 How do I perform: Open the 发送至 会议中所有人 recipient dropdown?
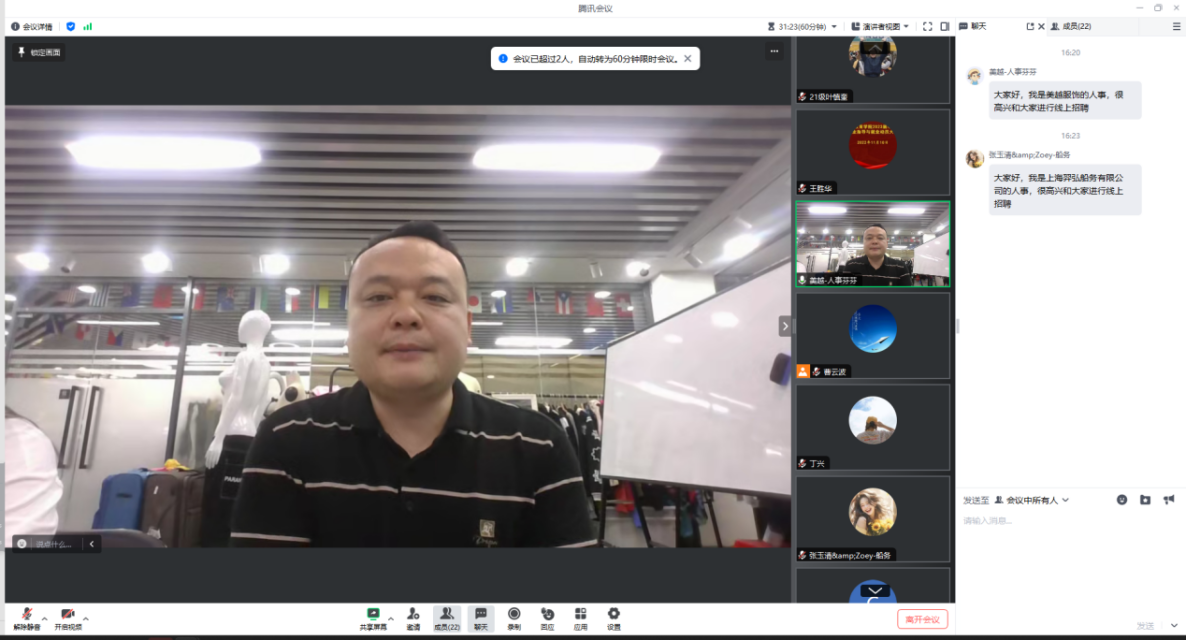point(1037,500)
